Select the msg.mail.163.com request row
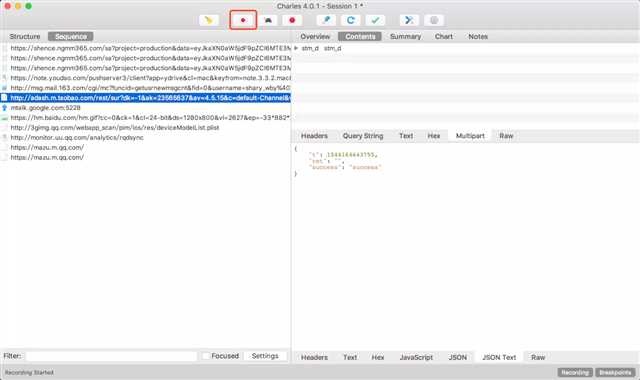 point(145,88)
